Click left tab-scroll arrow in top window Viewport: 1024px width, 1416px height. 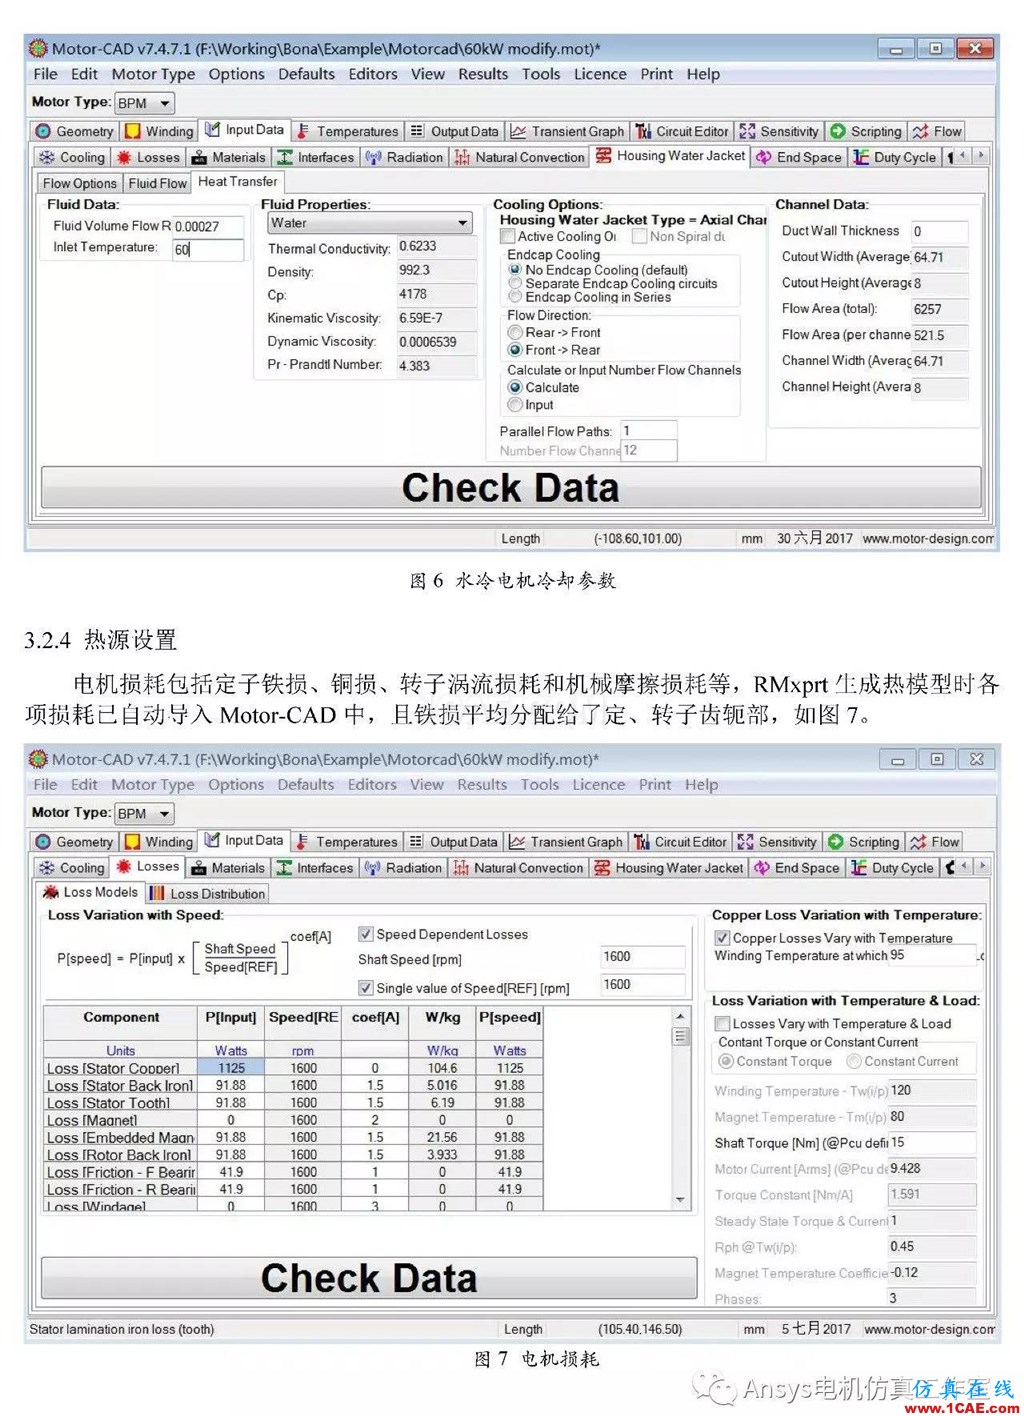tap(963, 156)
